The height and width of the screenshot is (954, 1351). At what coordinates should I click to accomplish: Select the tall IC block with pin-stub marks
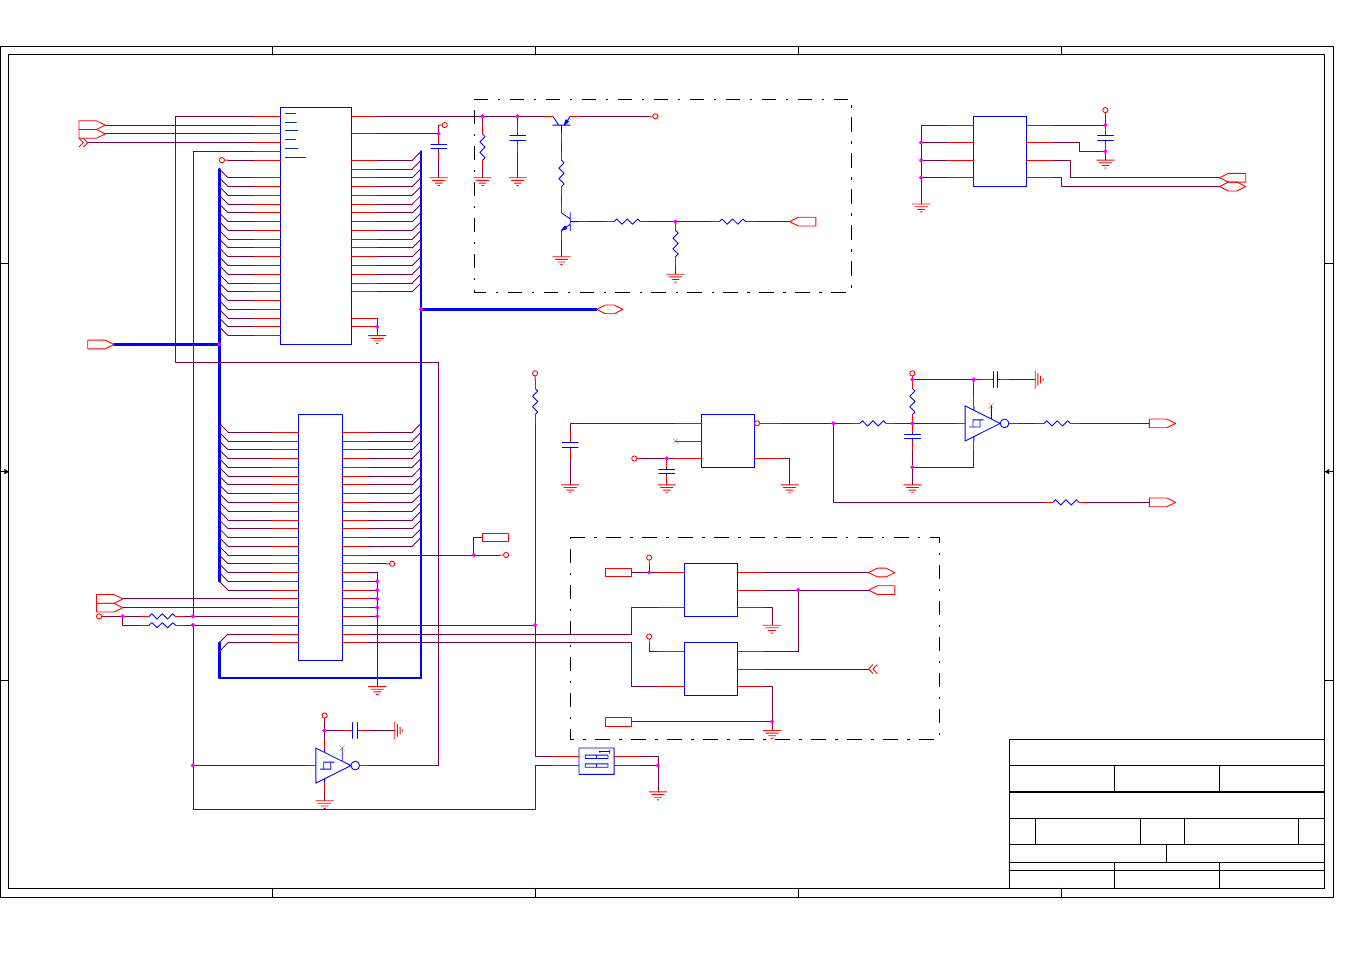316,226
